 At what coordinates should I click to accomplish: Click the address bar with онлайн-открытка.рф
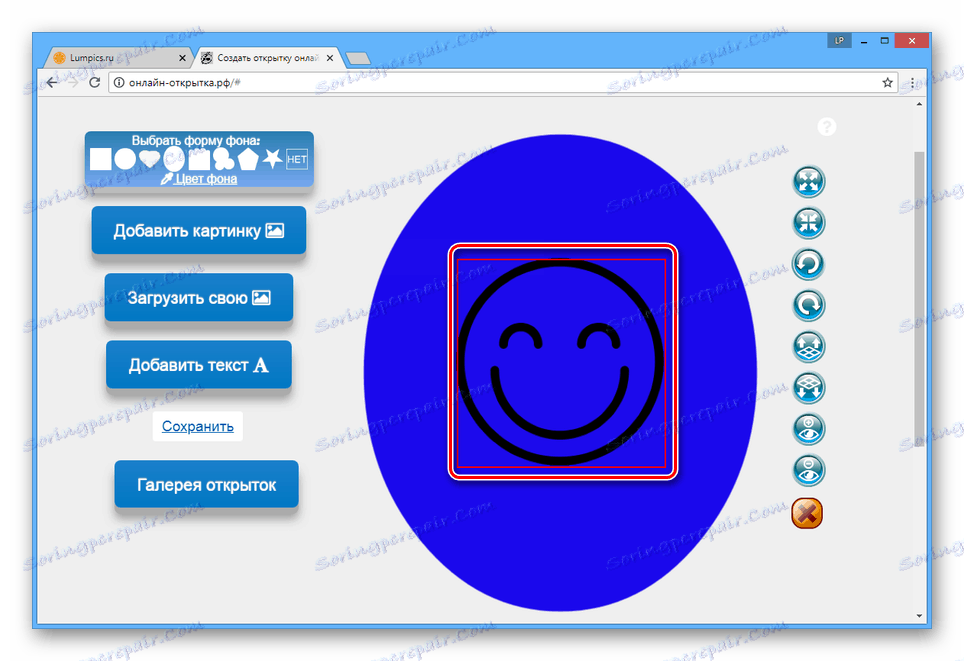pyautogui.click(x=503, y=82)
